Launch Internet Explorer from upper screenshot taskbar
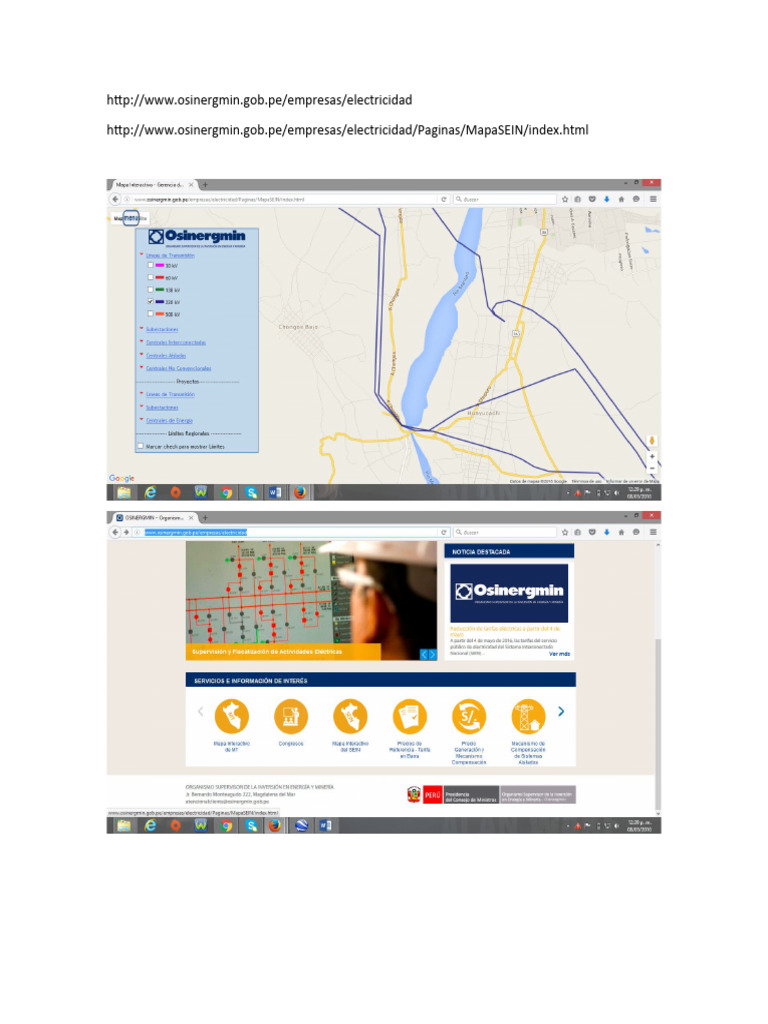768x1024 pixels. 150,493
